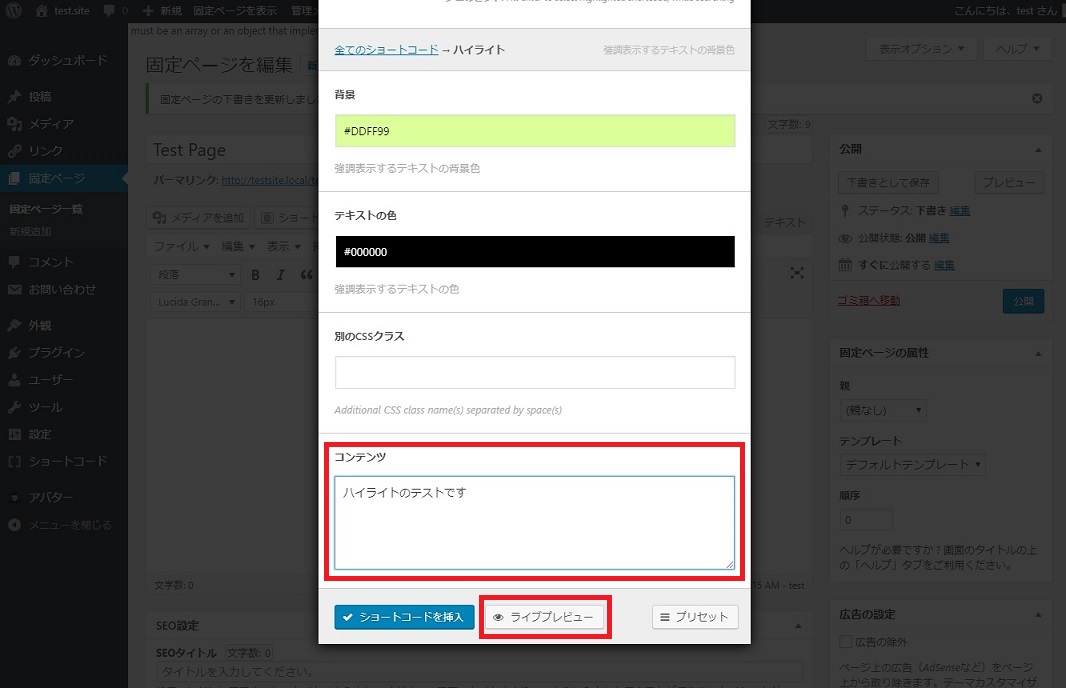Screen dimensions: 1066x688
Task: Dismiss the draft updated notice
Action: 1037,98
